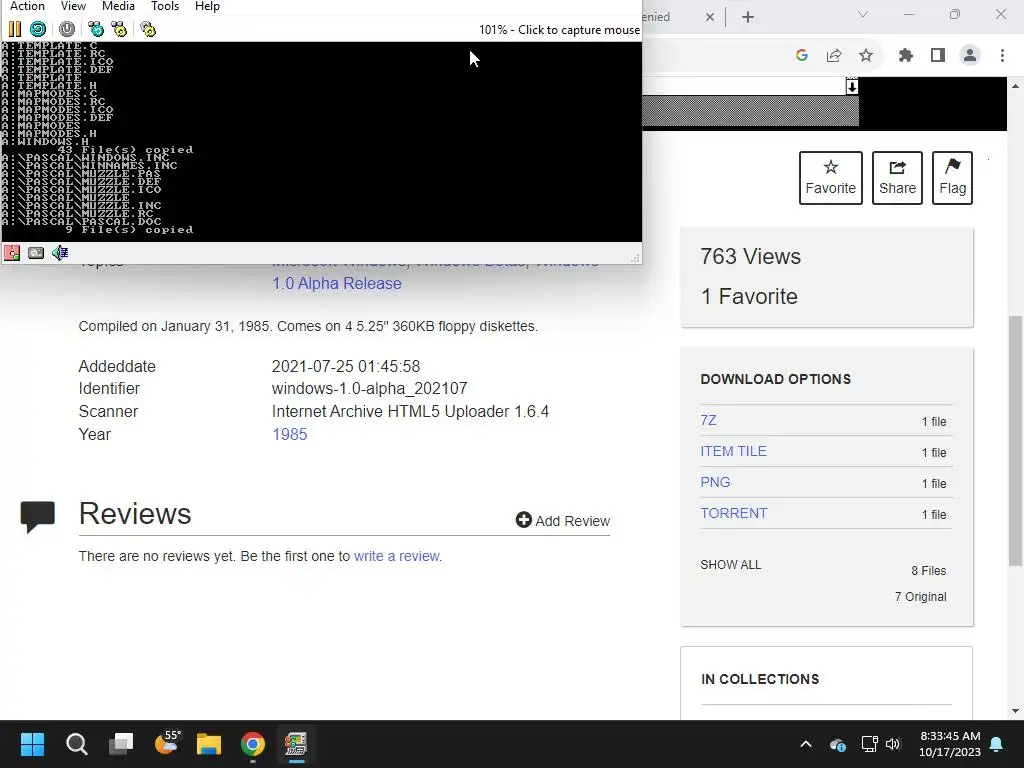Open the volume tray icon
Viewport: 1024px width, 768px height.
pos(893,744)
